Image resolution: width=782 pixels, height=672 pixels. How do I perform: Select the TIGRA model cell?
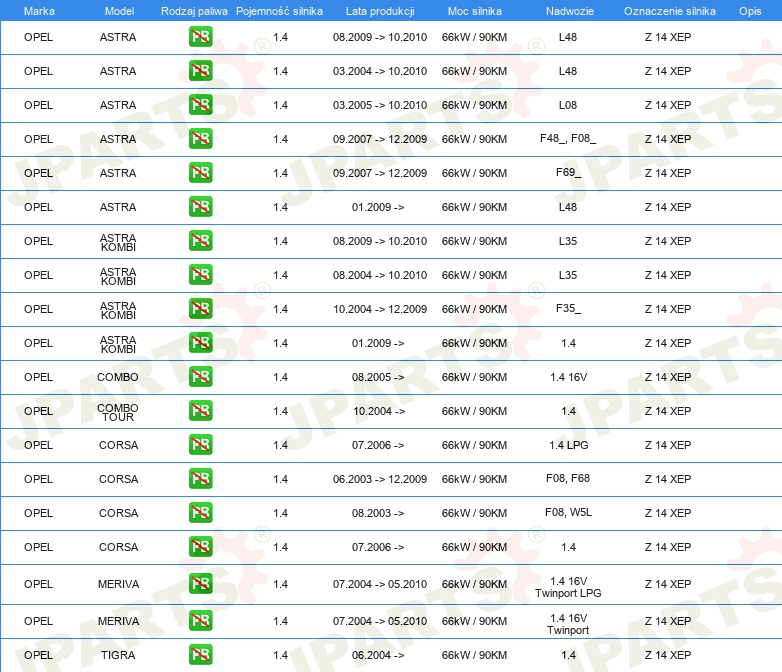click(118, 655)
